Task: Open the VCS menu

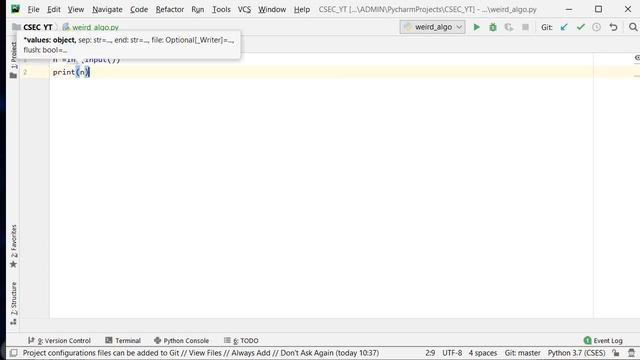Action: (244, 9)
